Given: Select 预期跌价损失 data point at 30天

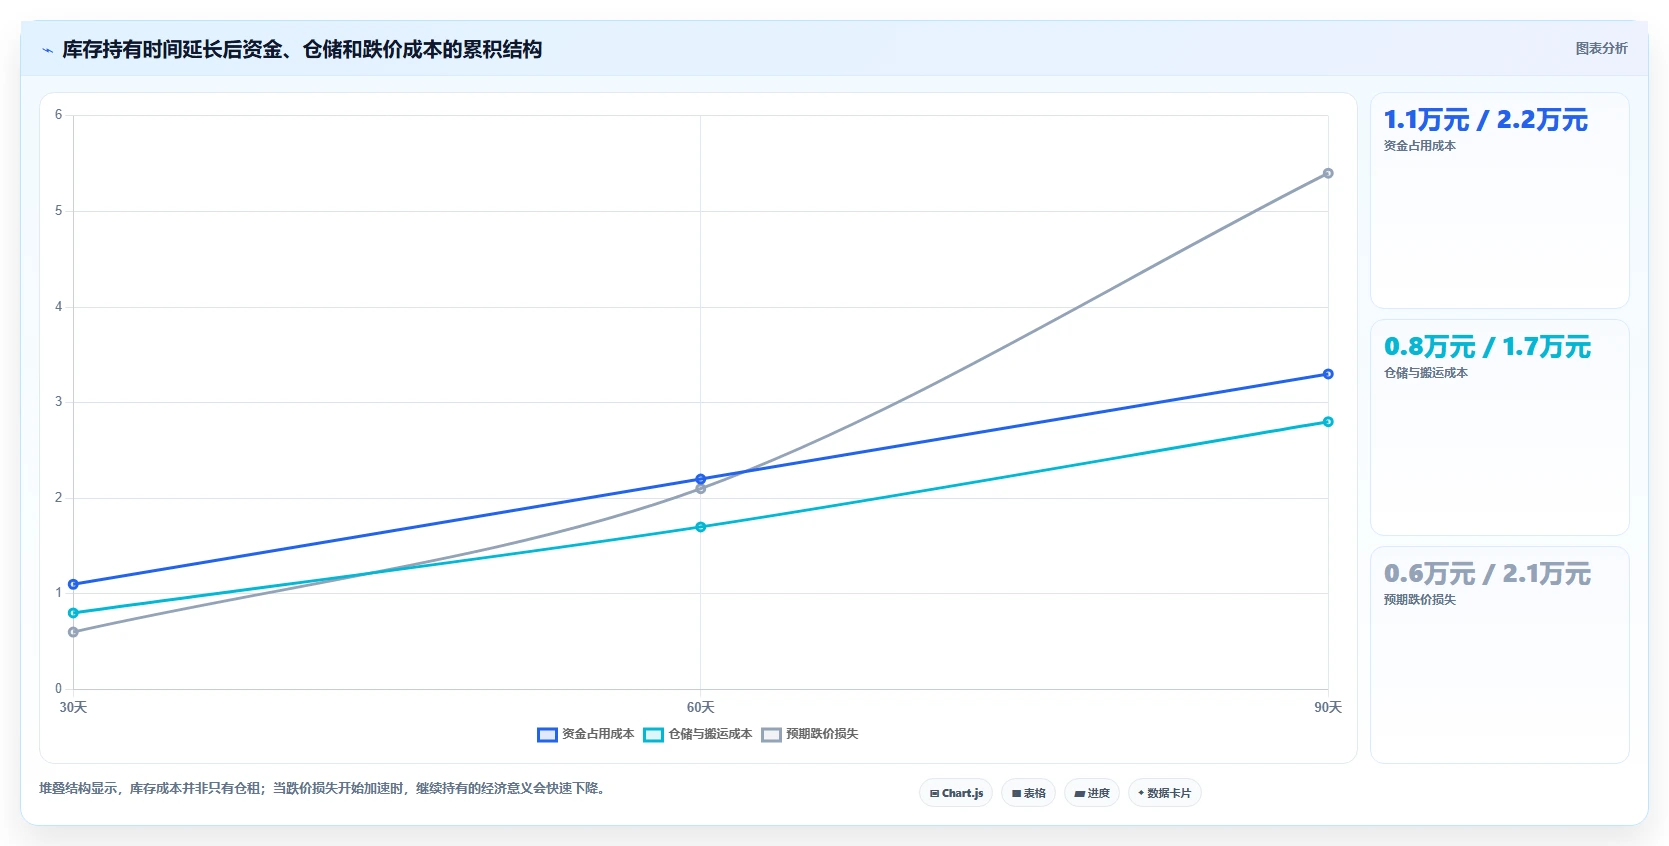Looking at the screenshot, I should point(73,632).
